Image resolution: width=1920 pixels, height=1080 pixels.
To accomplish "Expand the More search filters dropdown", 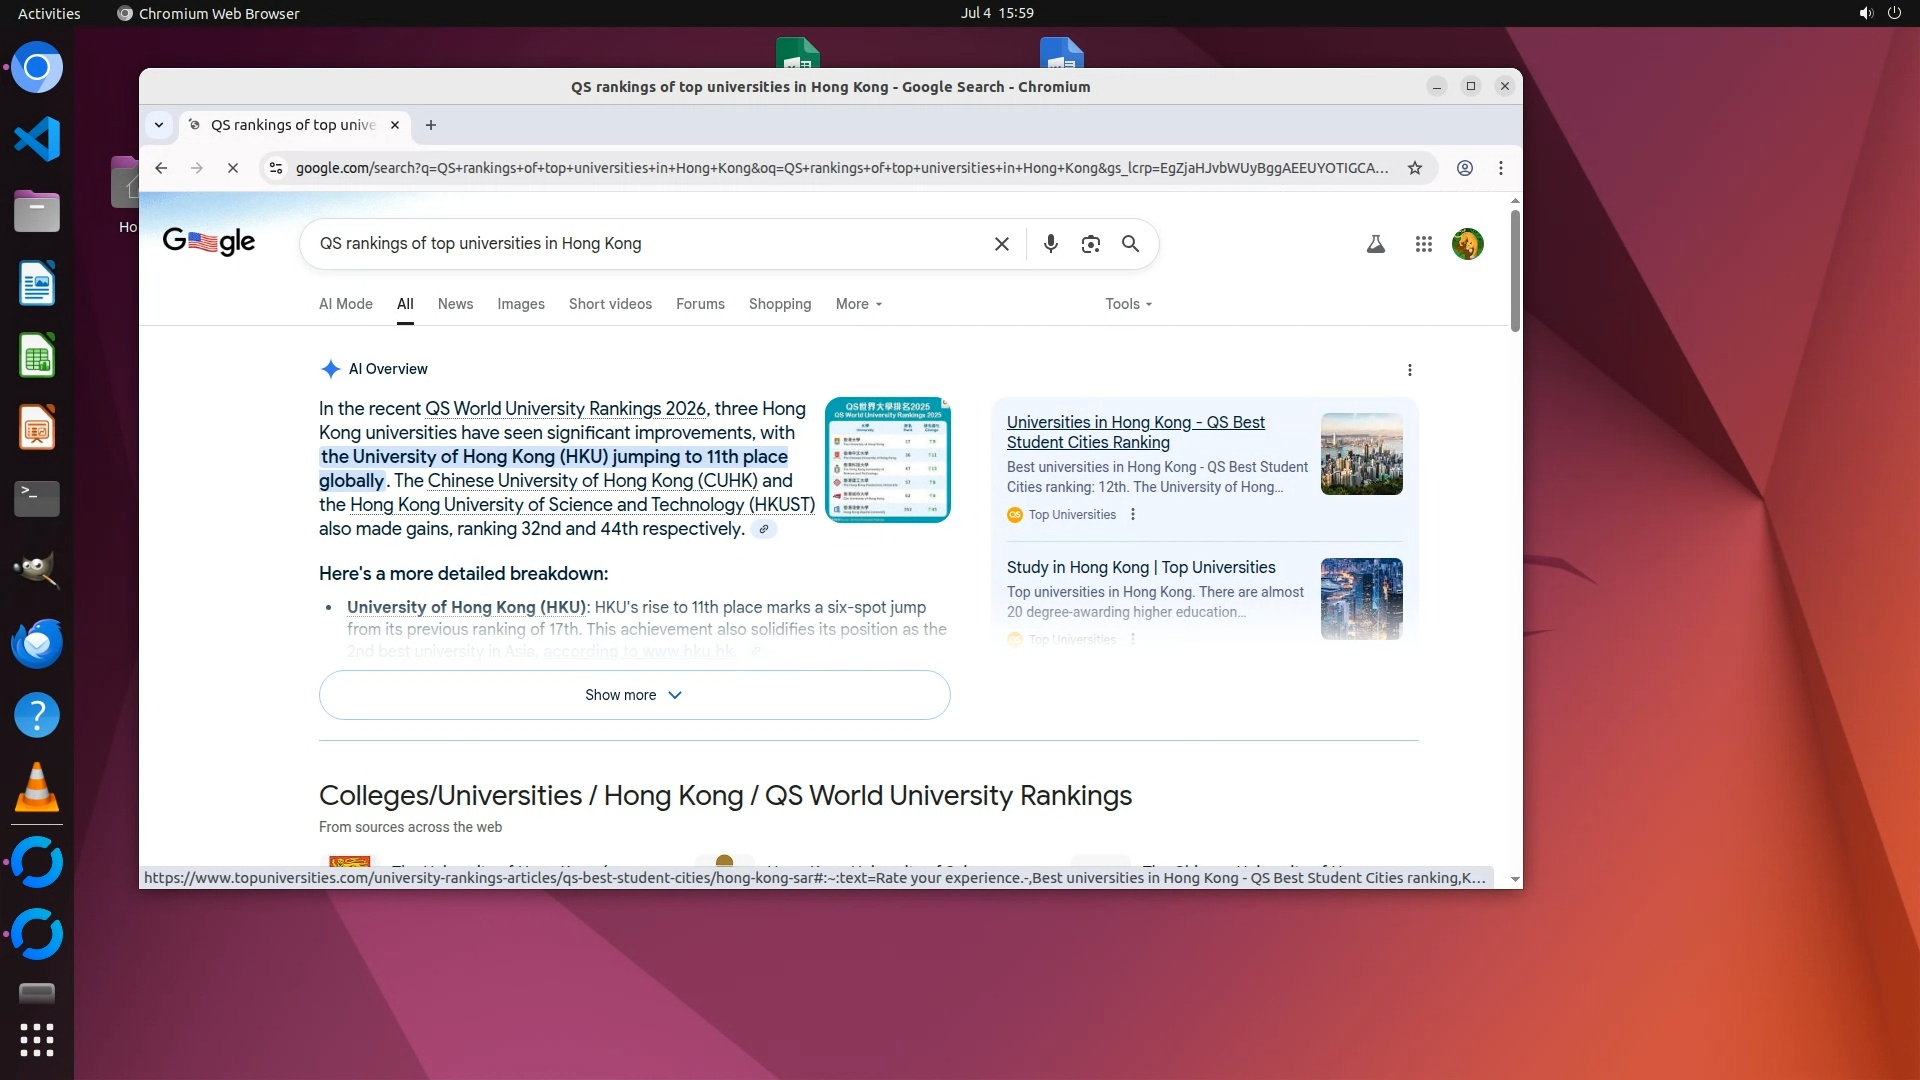I will click(858, 304).
